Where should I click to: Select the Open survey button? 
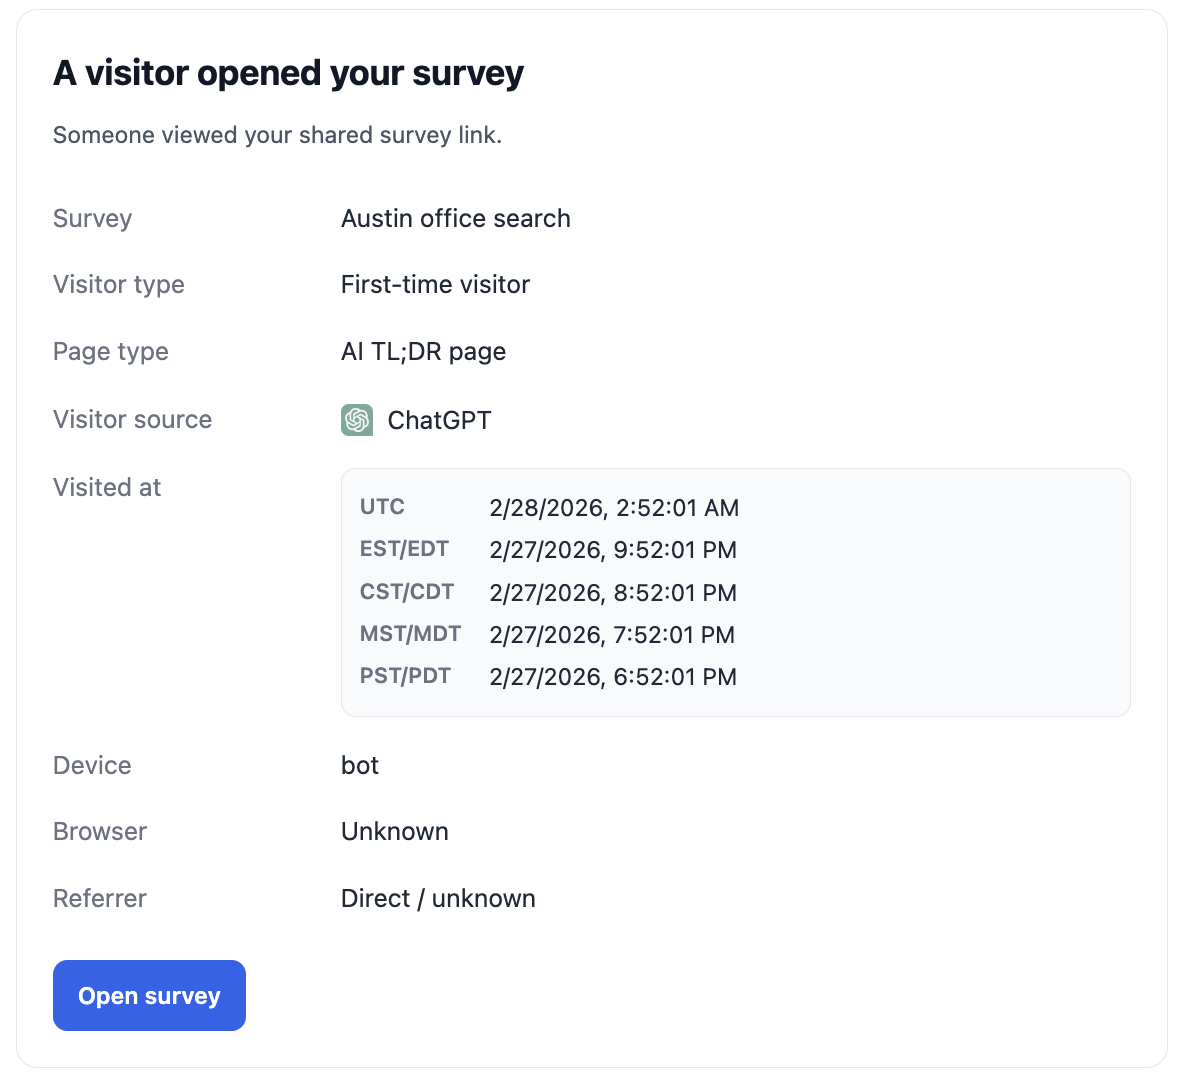(x=148, y=995)
